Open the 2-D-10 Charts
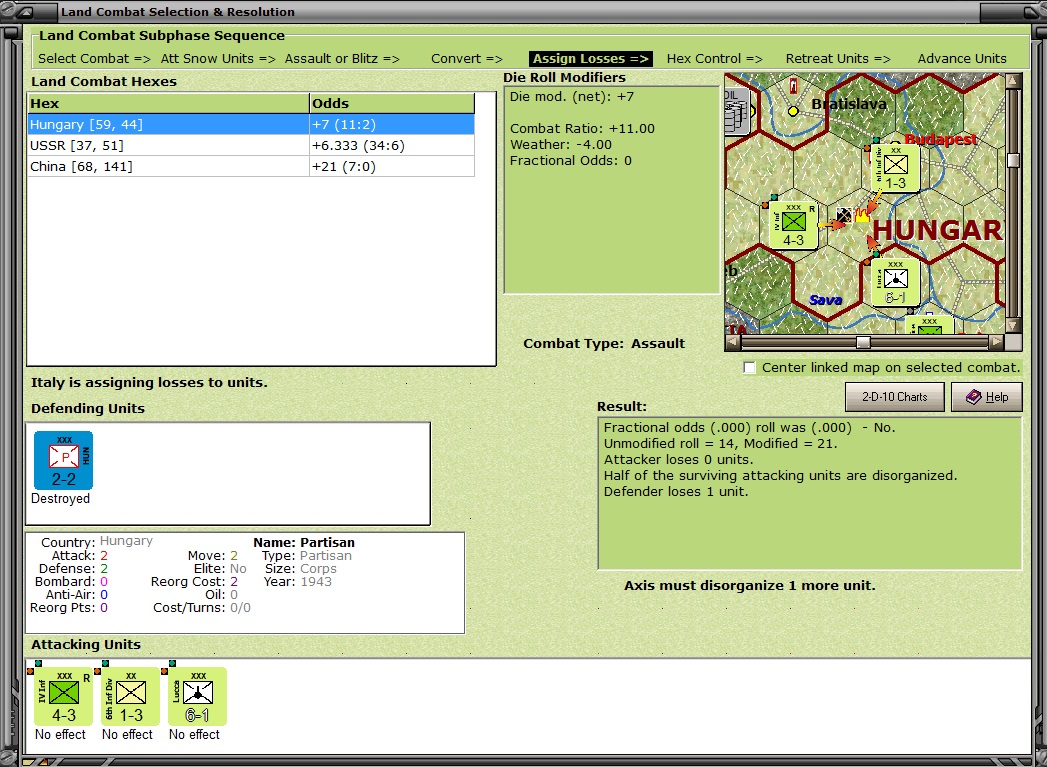Screen dimensions: 1047x767 [894, 397]
